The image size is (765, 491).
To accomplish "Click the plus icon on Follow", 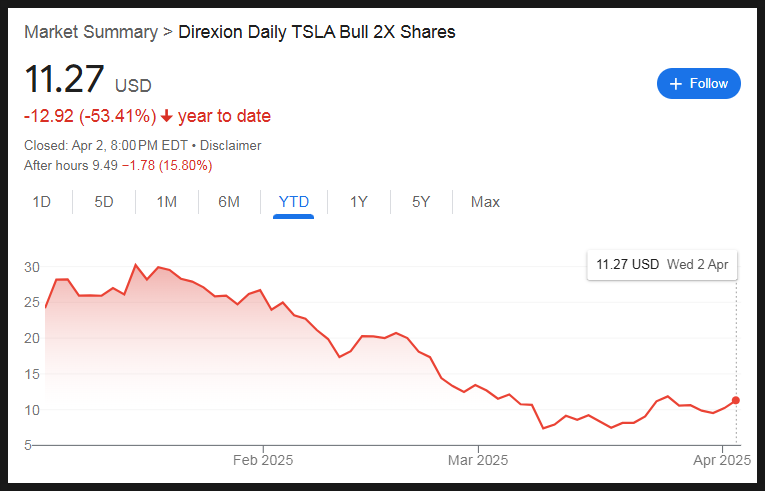I will coord(676,84).
